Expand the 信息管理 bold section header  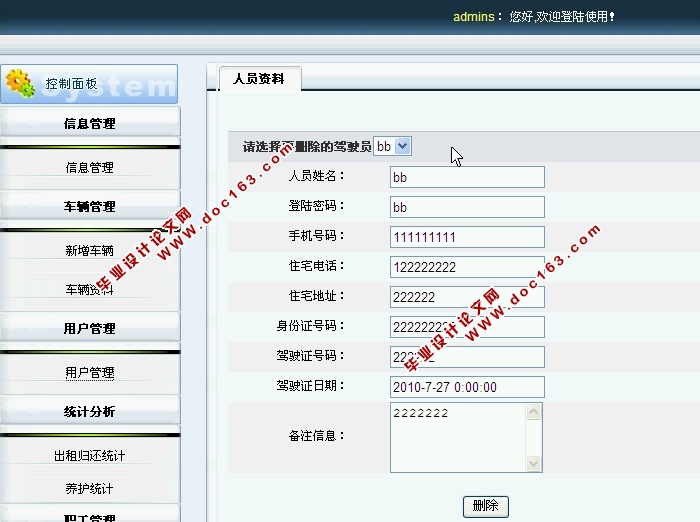click(x=90, y=123)
